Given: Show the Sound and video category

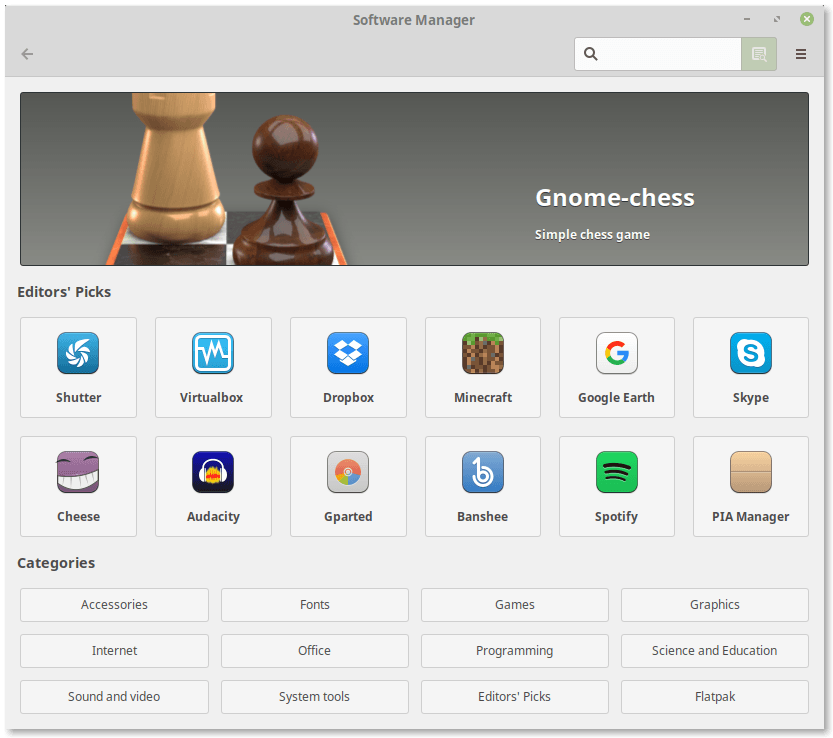Looking at the screenshot, I should tap(114, 697).
